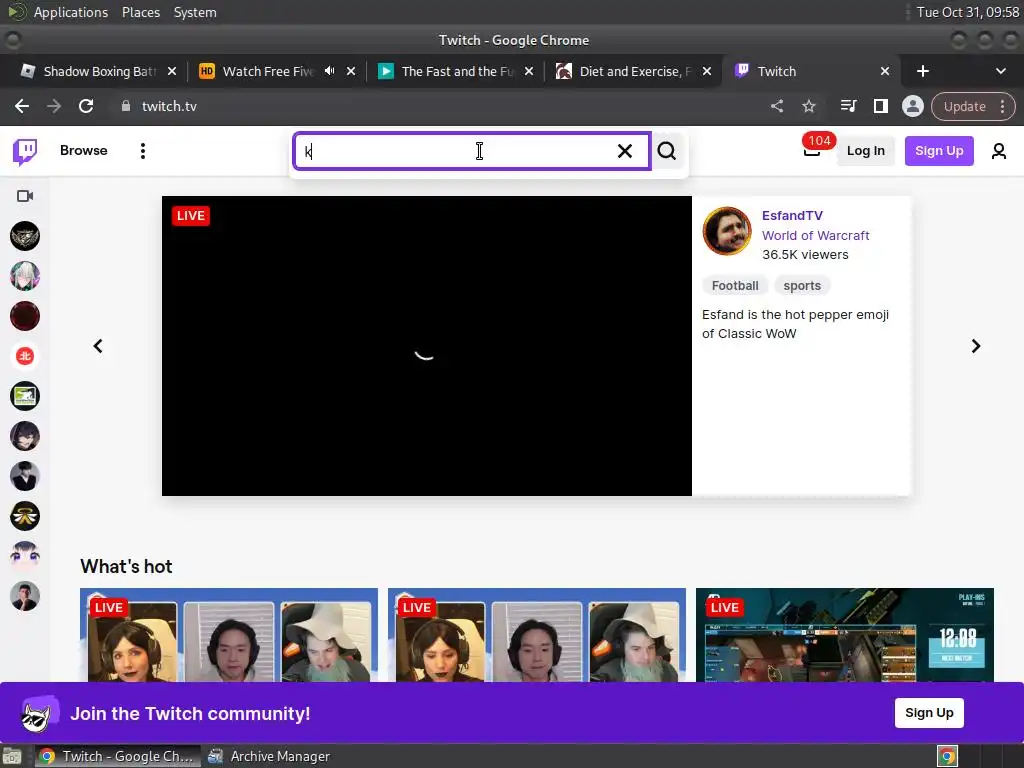Open the second What's hot live thumbnail
The width and height of the screenshot is (1024, 768).
[537, 635]
